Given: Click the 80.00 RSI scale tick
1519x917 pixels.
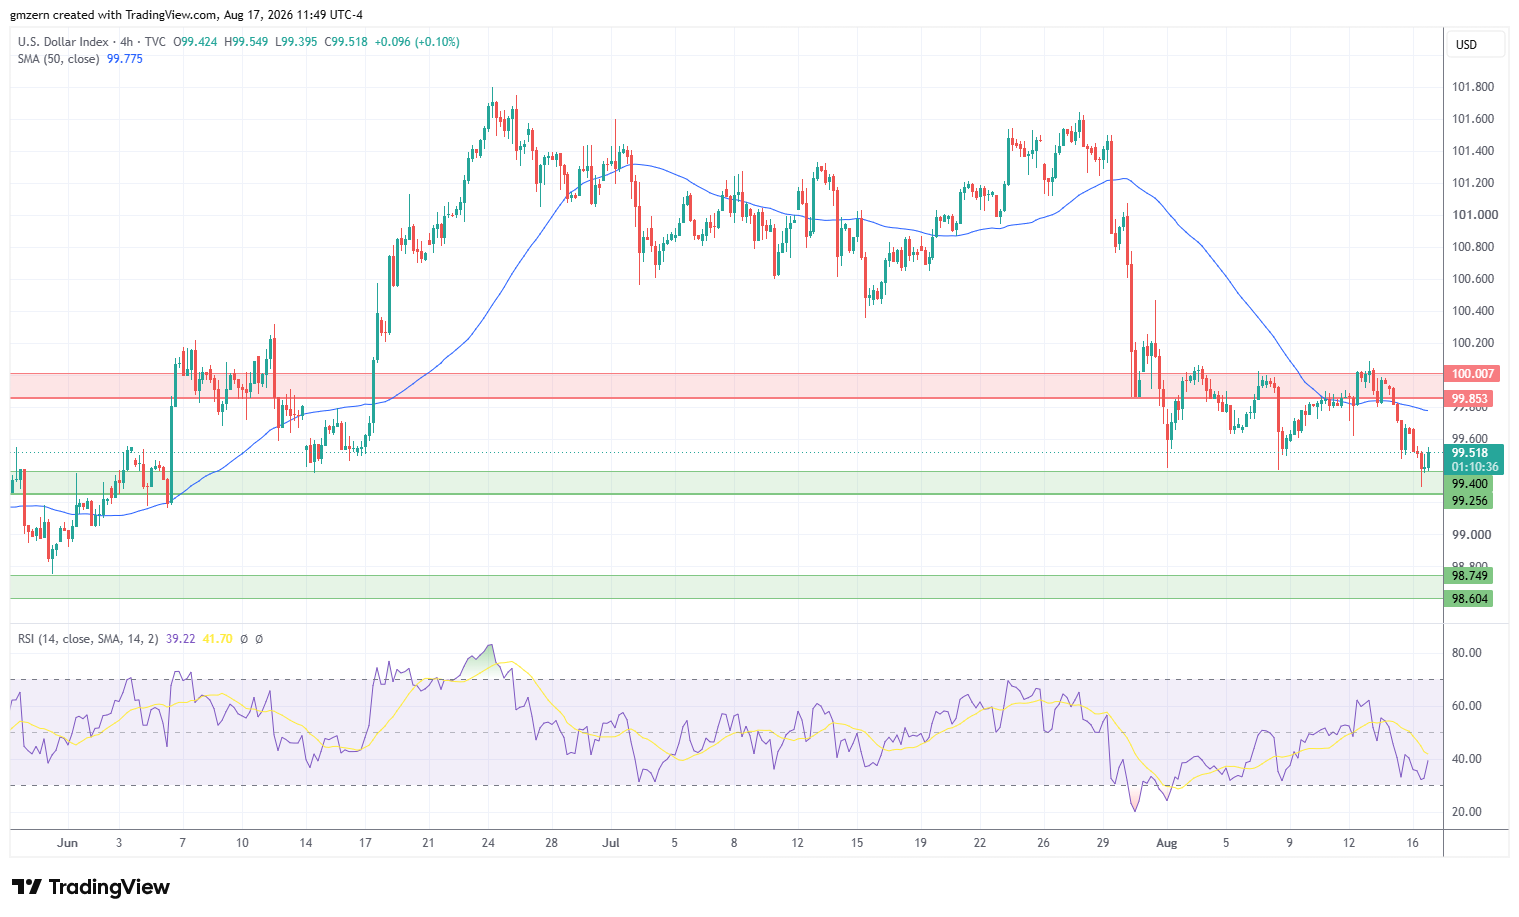Looking at the screenshot, I should tap(1467, 653).
